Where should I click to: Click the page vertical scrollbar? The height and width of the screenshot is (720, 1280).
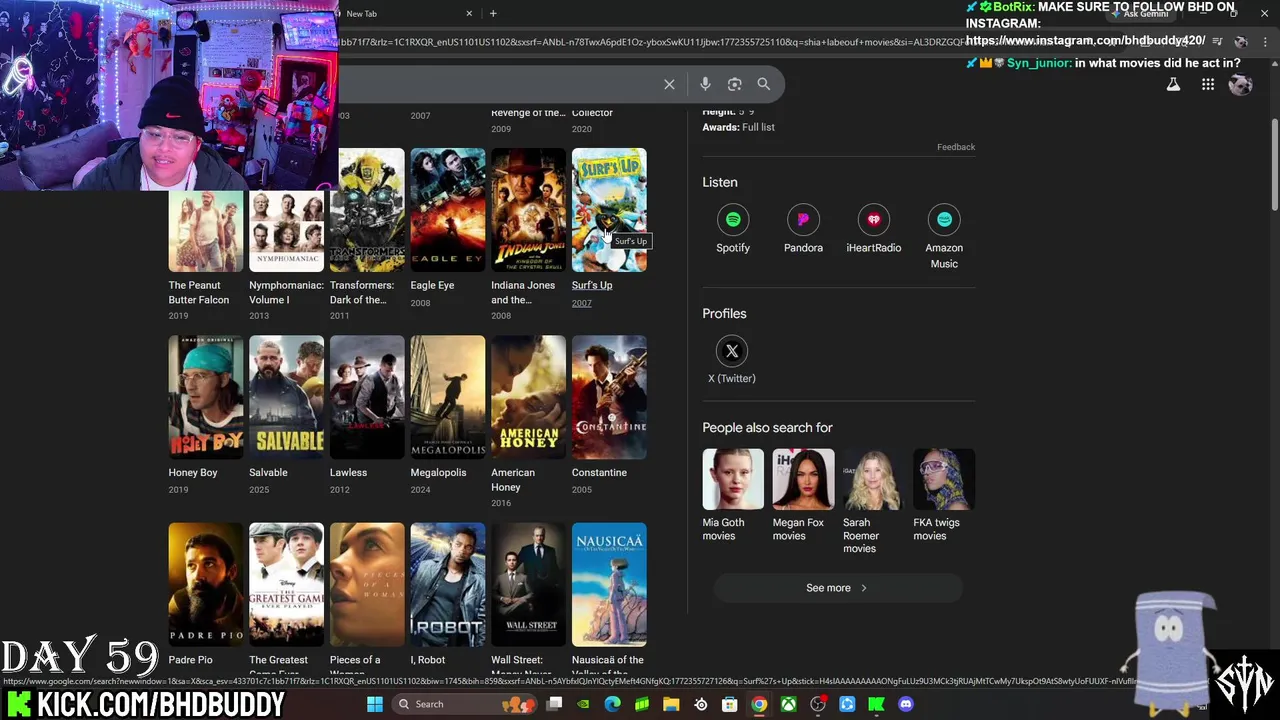coord(1274,165)
